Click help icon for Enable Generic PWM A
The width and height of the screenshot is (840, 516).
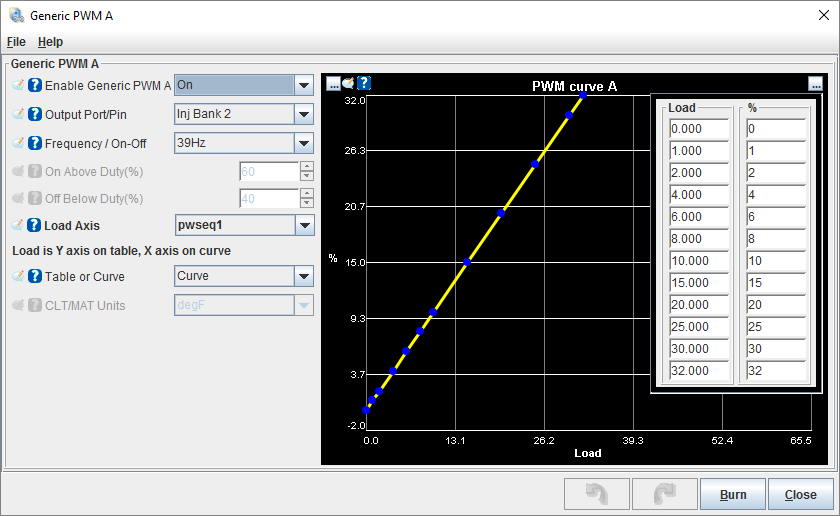pos(35,86)
